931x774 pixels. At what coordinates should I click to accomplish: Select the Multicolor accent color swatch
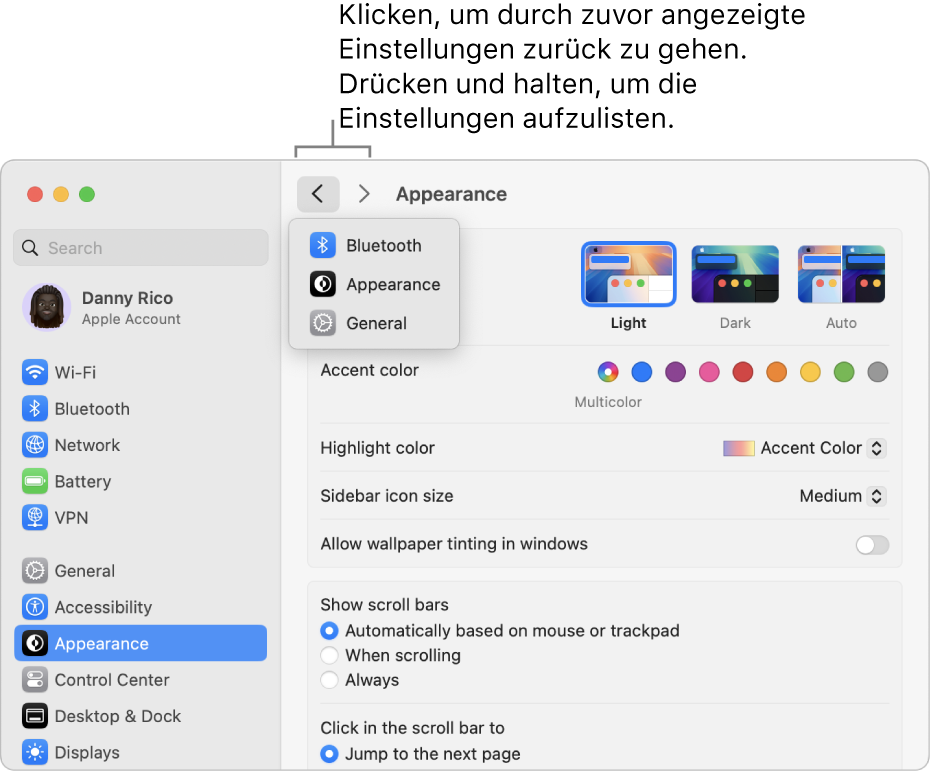tap(608, 372)
